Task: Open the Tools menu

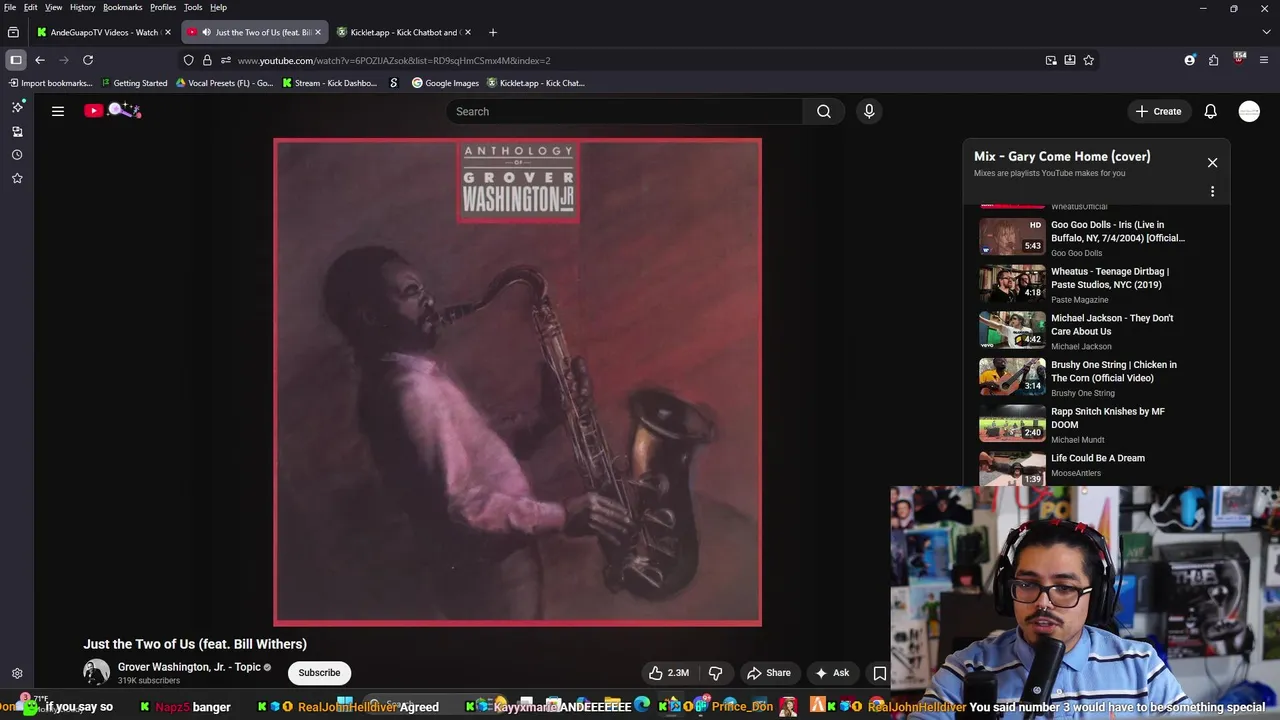Action: coord(193,7)
